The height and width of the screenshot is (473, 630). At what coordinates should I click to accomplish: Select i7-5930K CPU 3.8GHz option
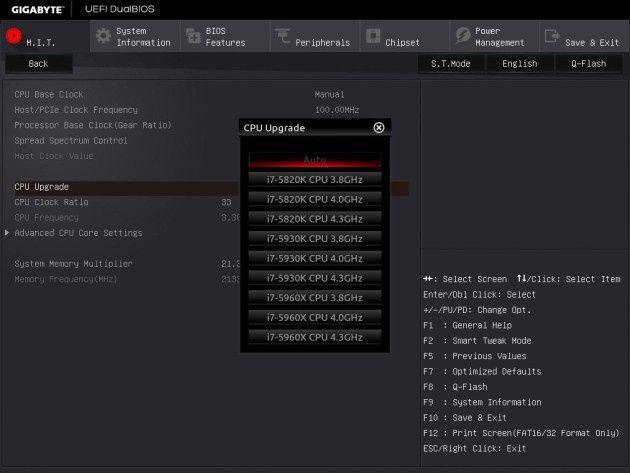click(315, 239)
